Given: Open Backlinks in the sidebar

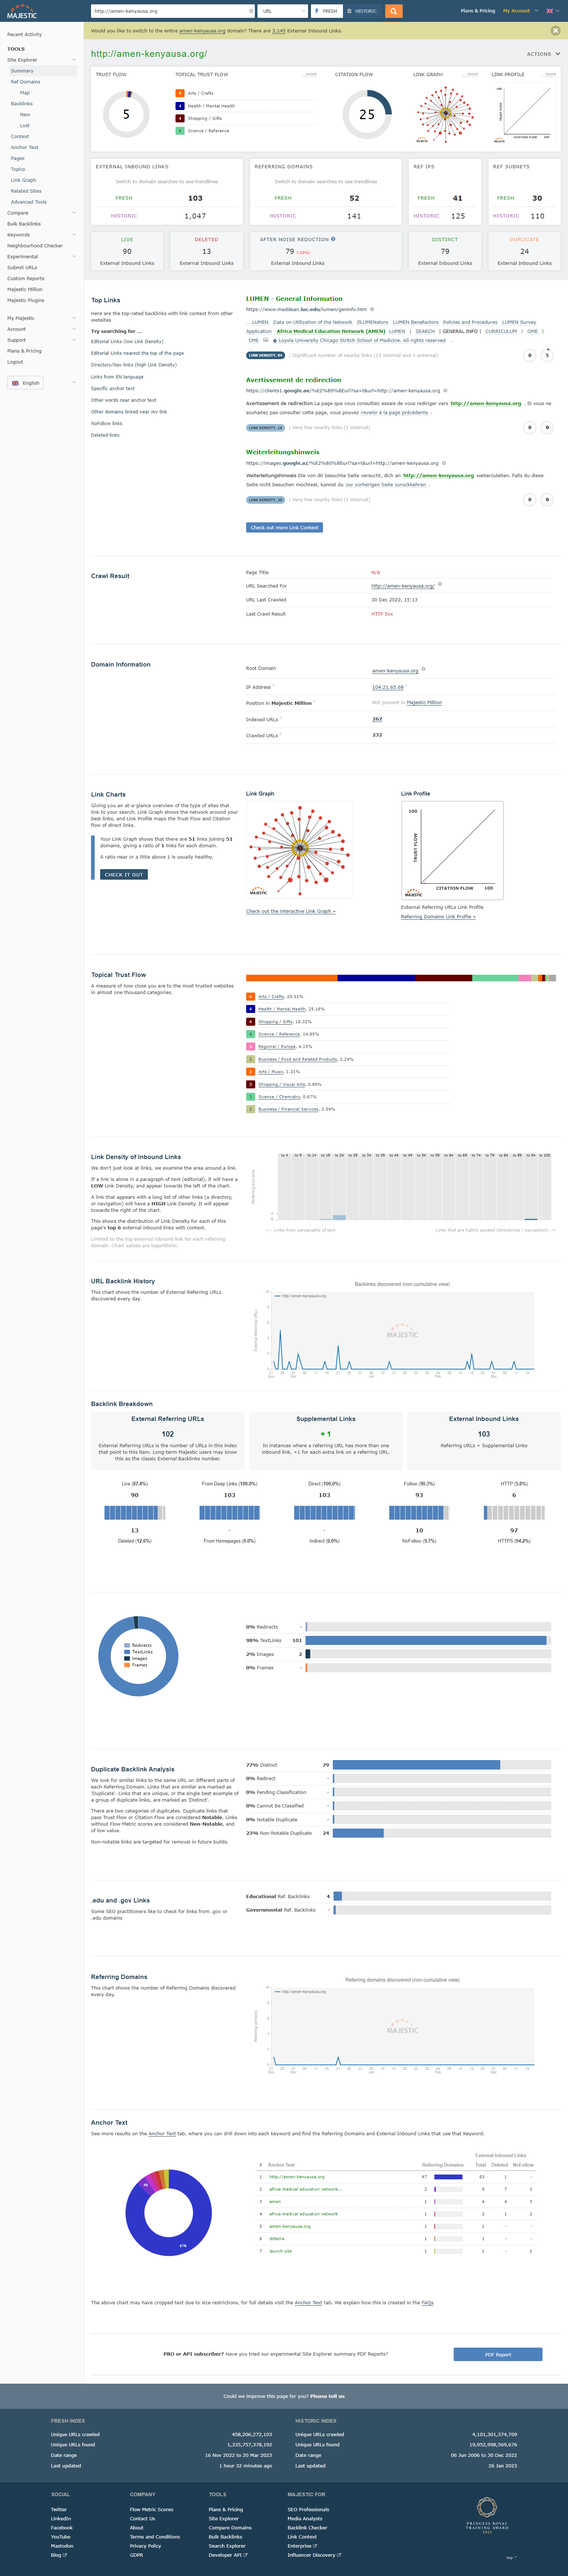Looking at the screenshot, I should click(x=22, y=104).
